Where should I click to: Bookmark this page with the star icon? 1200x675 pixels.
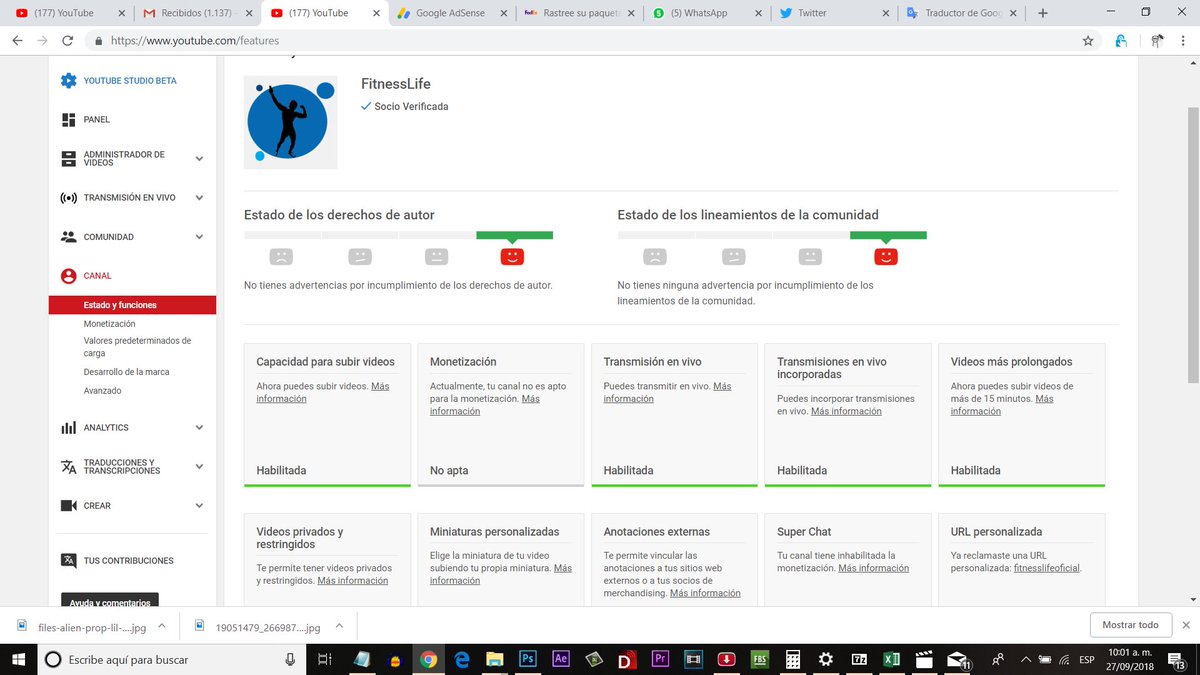(1087, 41)
